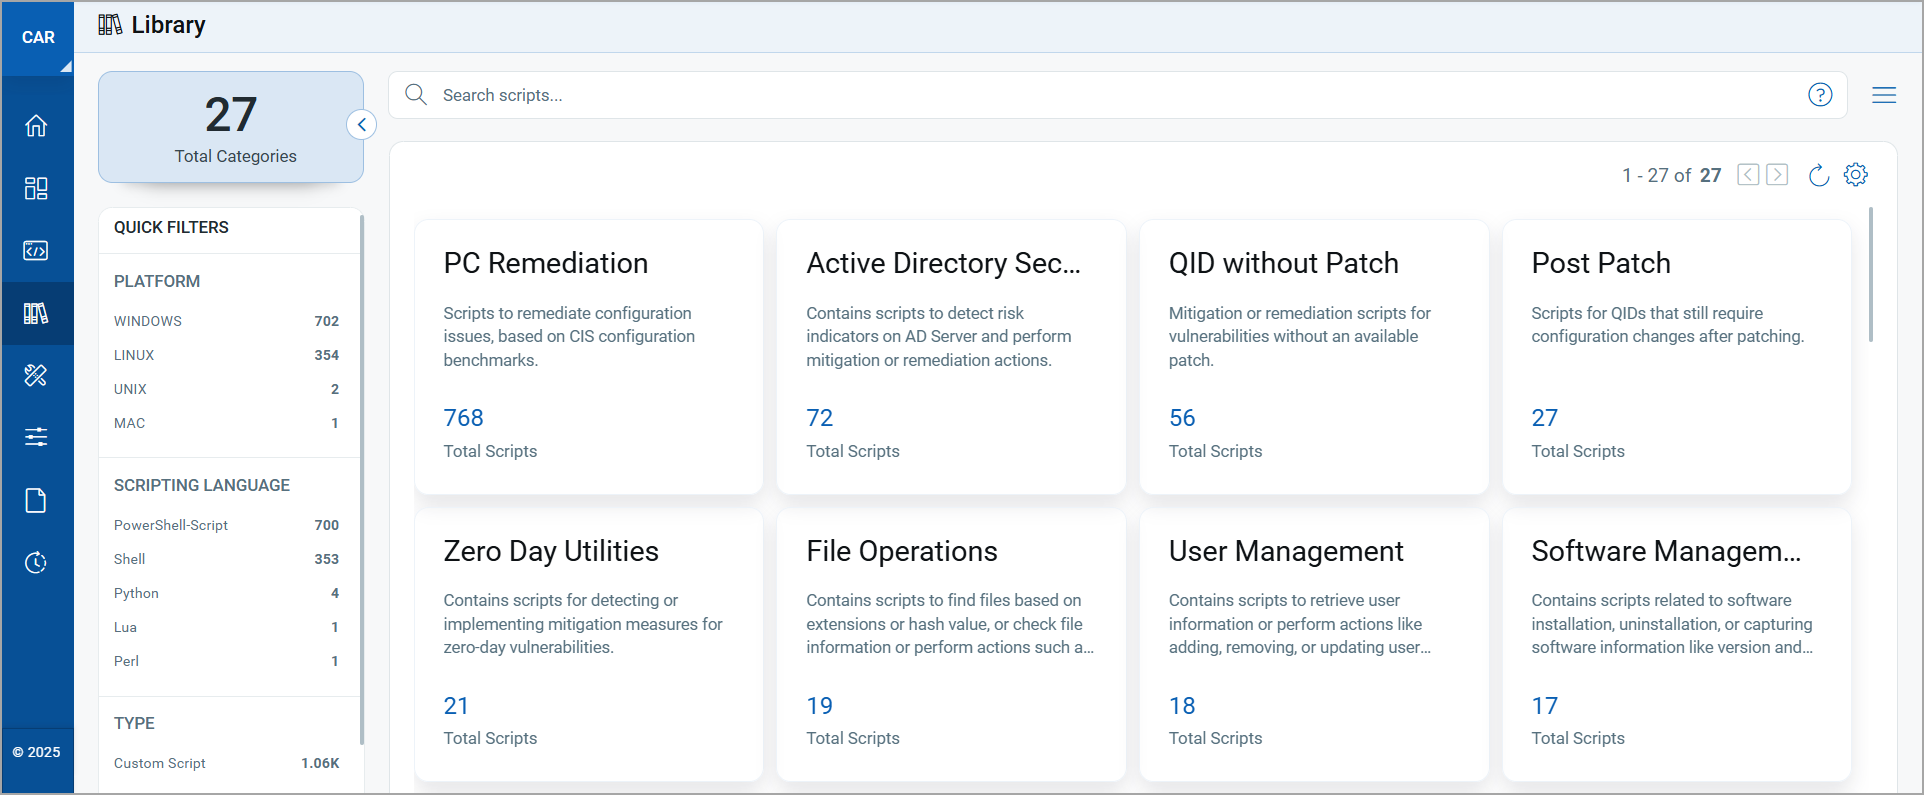The width and height of the screenshot is (1924, 795).
Task: Filter by PowerShell-Script language
Action: click(x=171, y=525)
